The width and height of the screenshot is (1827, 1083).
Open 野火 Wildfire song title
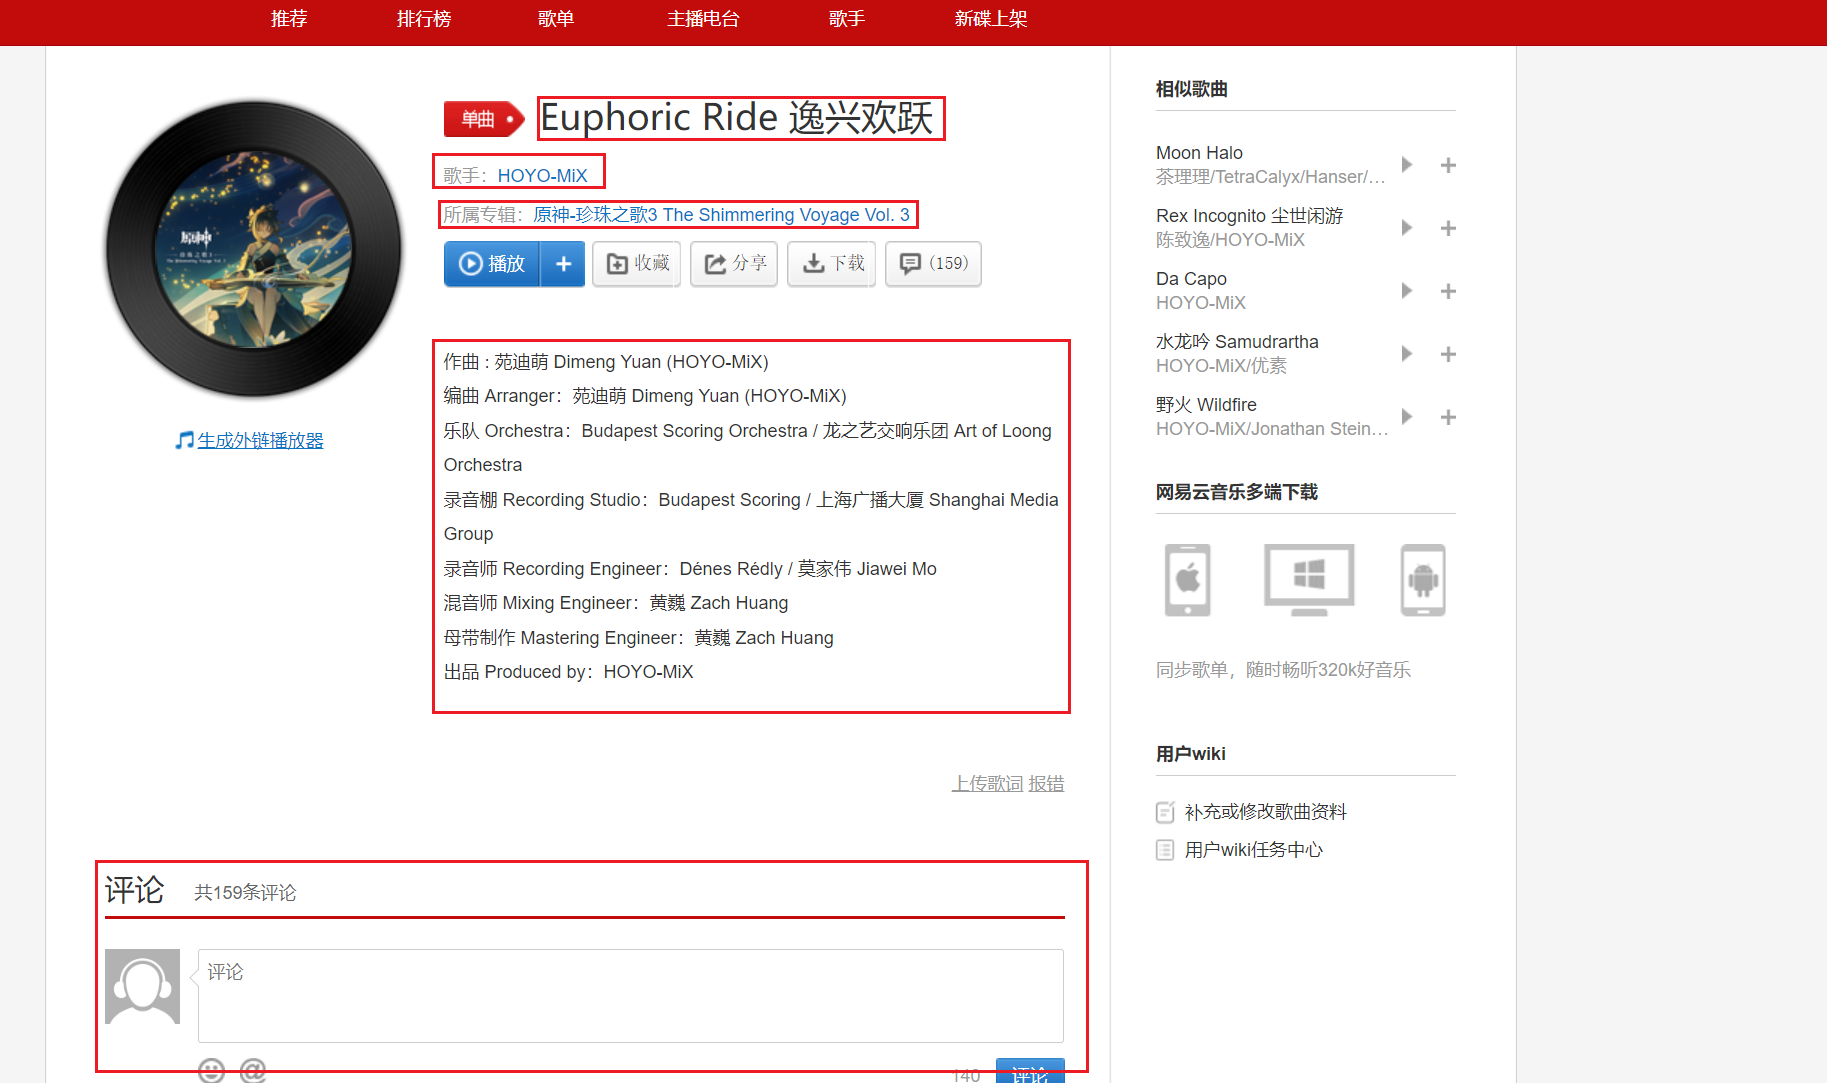pos(1206,405)
